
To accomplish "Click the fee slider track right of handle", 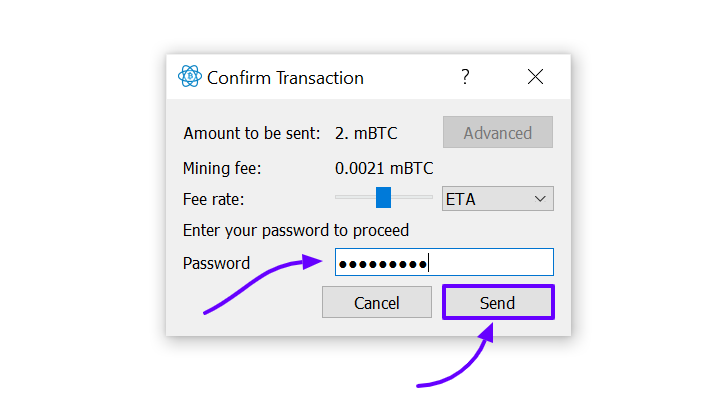I will click(x=412, y=197).
